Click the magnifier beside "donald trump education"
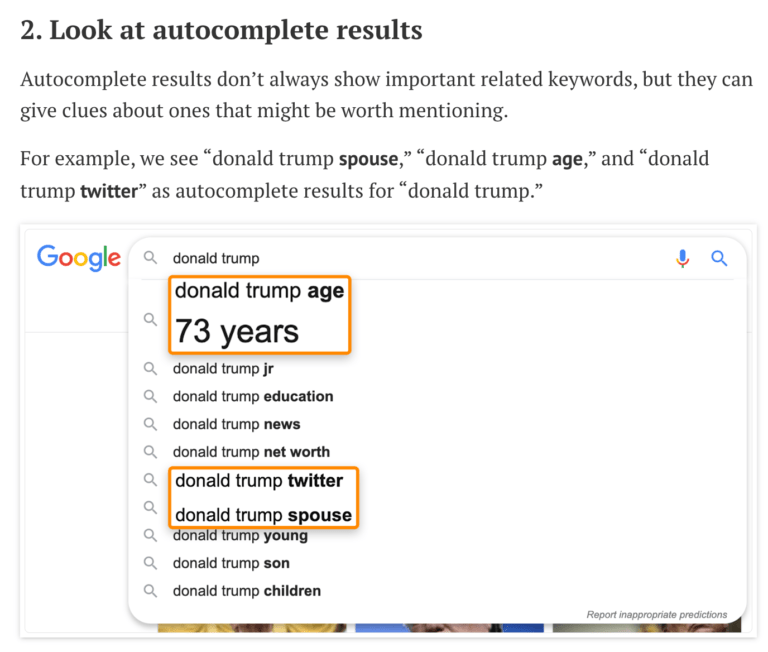 [x=150, y=396]
